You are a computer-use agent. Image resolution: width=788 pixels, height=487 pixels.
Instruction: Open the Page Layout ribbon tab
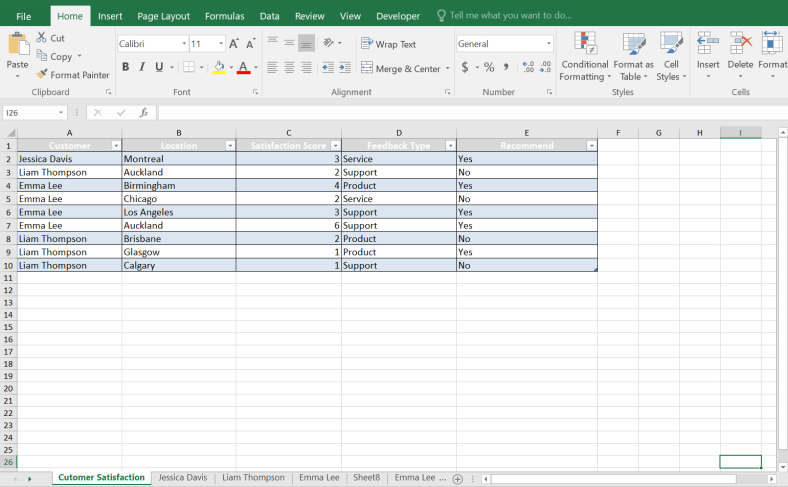pos(163,16)
